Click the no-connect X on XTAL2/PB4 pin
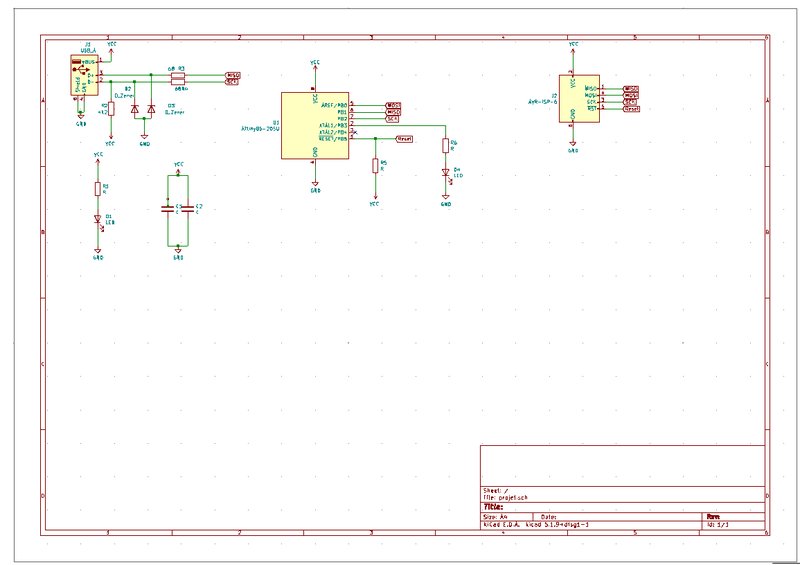The width and height of the screenshot is (800, 565). [x=354, y=133]
